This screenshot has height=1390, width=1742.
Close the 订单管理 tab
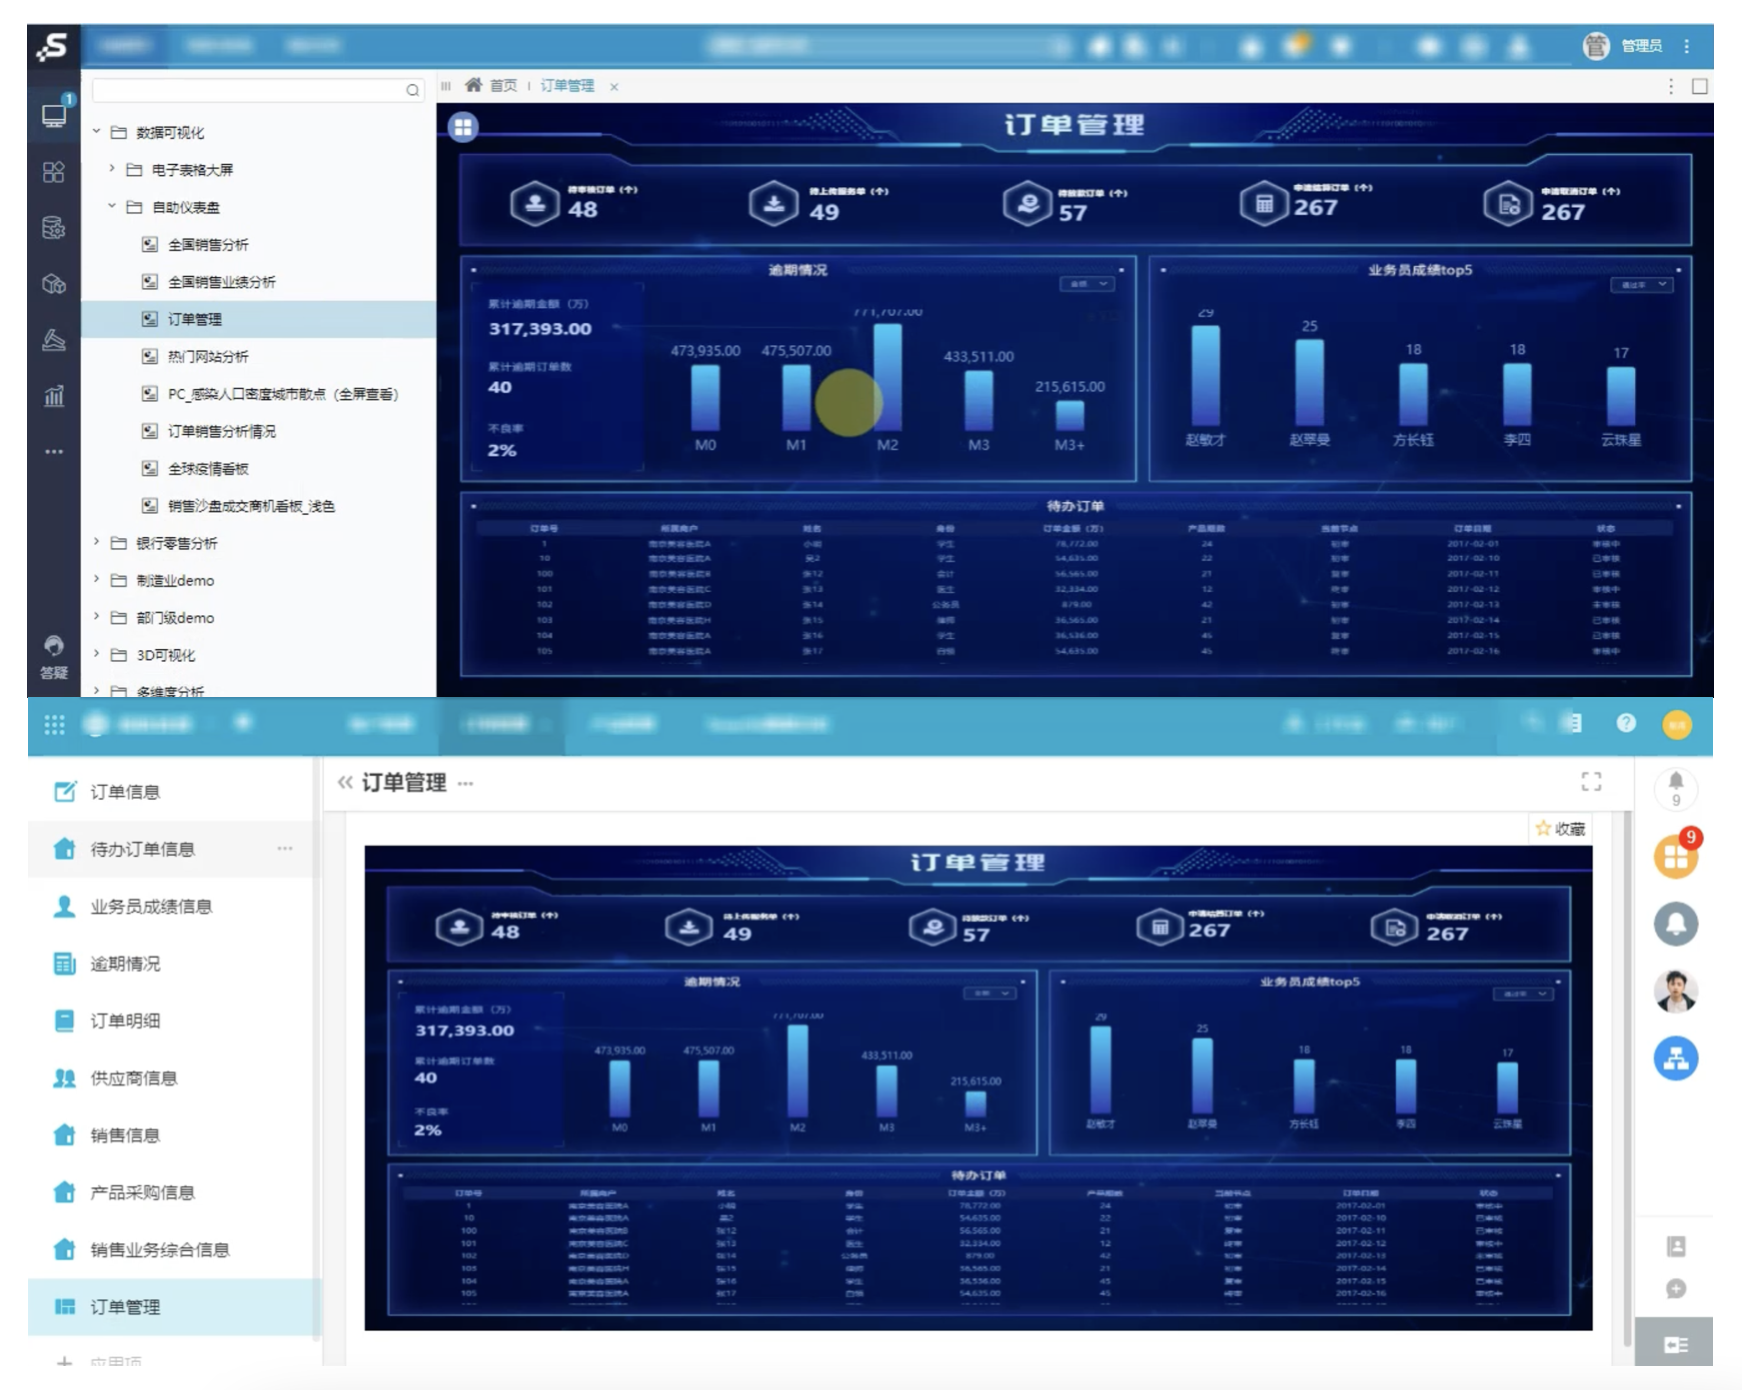[x=614, y=87]
